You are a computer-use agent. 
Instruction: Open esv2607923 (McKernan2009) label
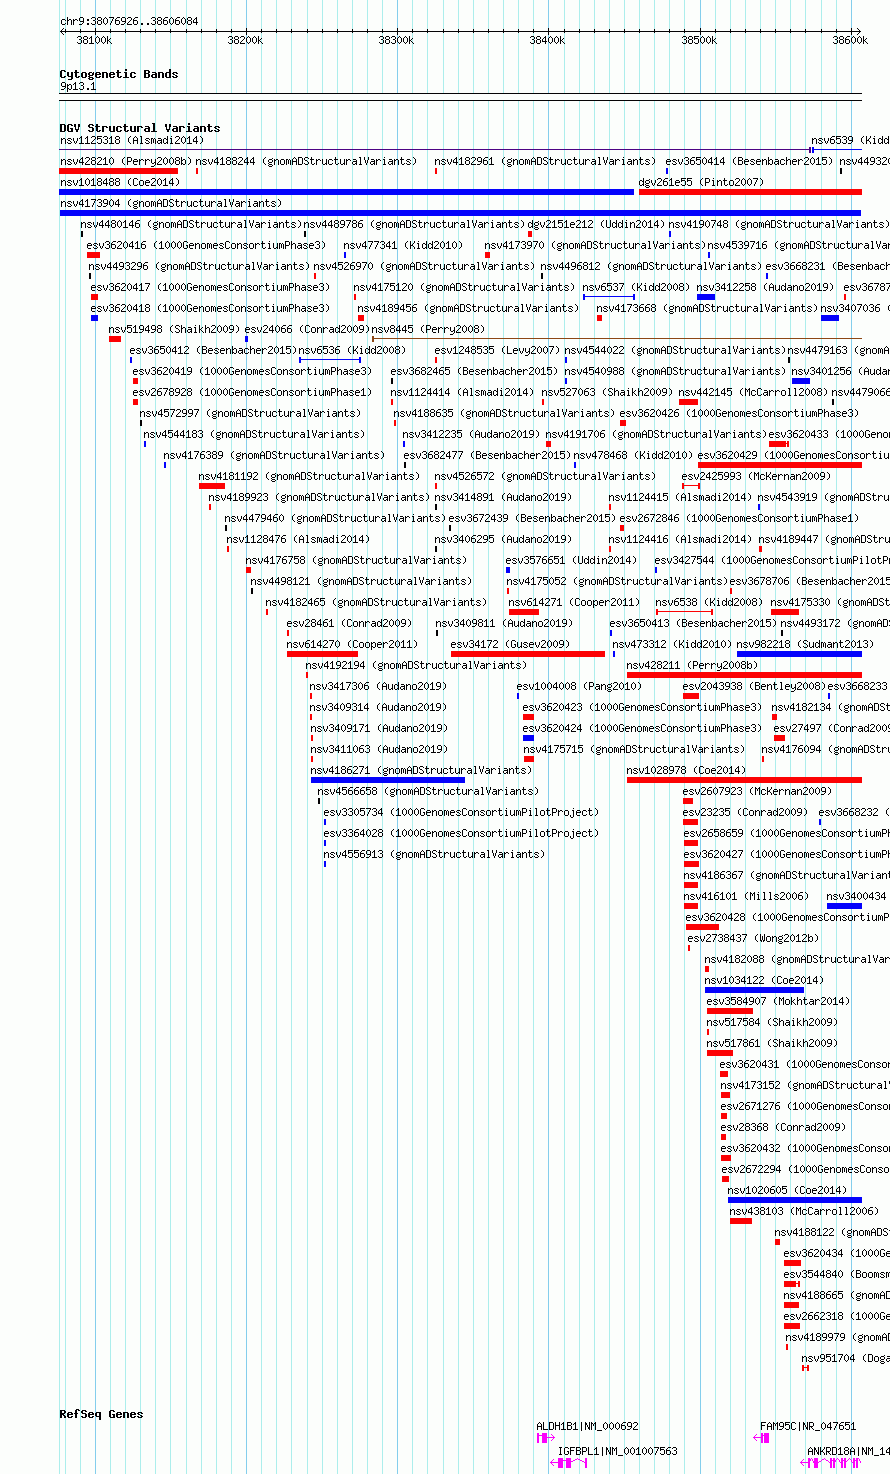point(757,791)
